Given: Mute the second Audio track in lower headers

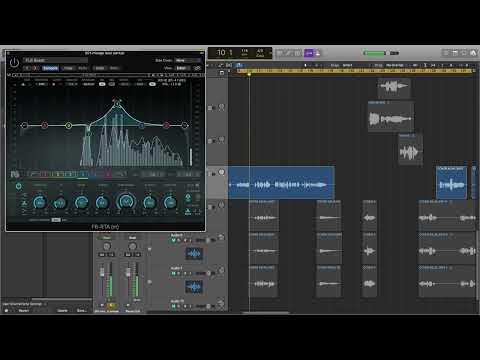Looking at the screenshot, I should pyautogui.click(x=173, y=273).
